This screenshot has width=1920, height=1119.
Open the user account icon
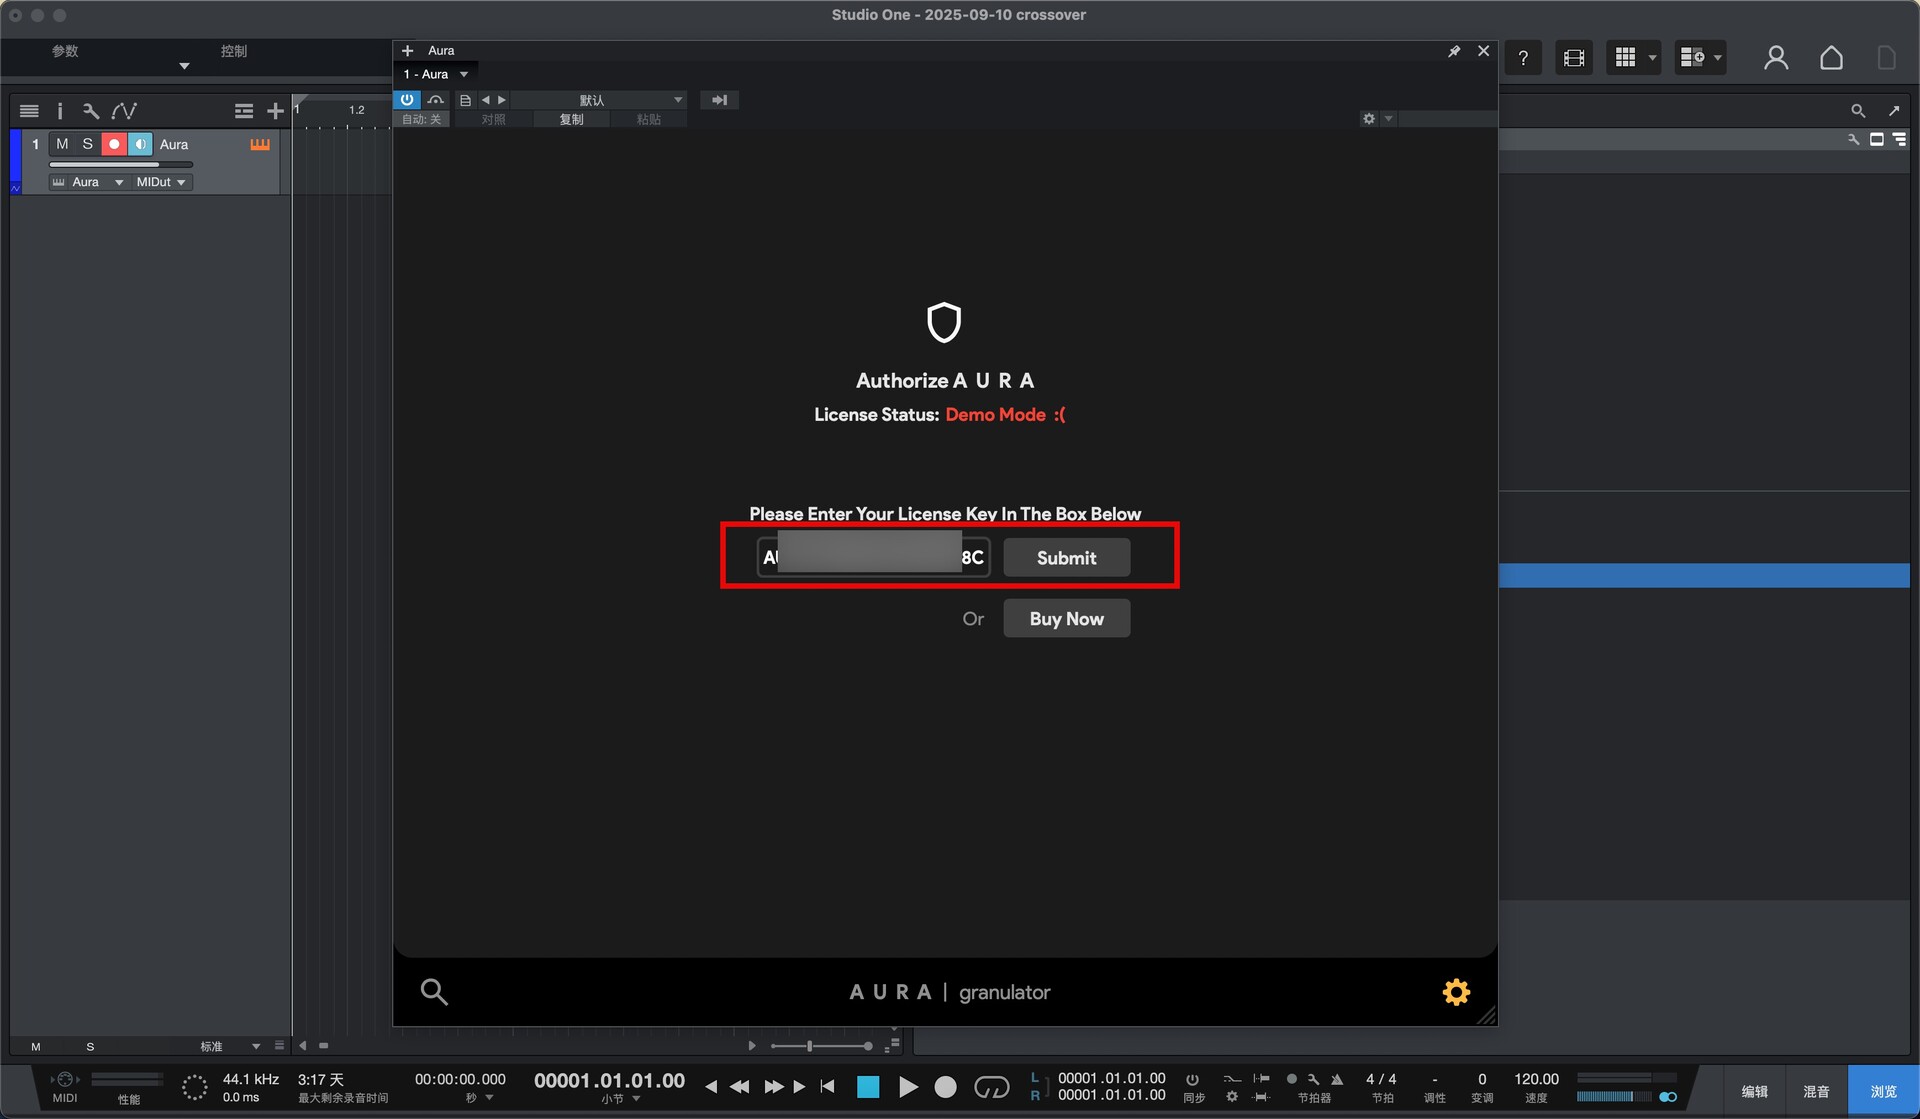tap(1776, 58)
